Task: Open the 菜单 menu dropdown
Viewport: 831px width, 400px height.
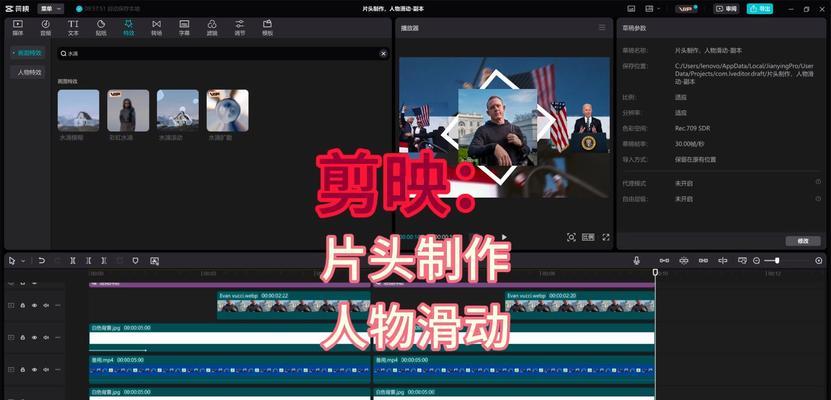Action: [50, 8]
